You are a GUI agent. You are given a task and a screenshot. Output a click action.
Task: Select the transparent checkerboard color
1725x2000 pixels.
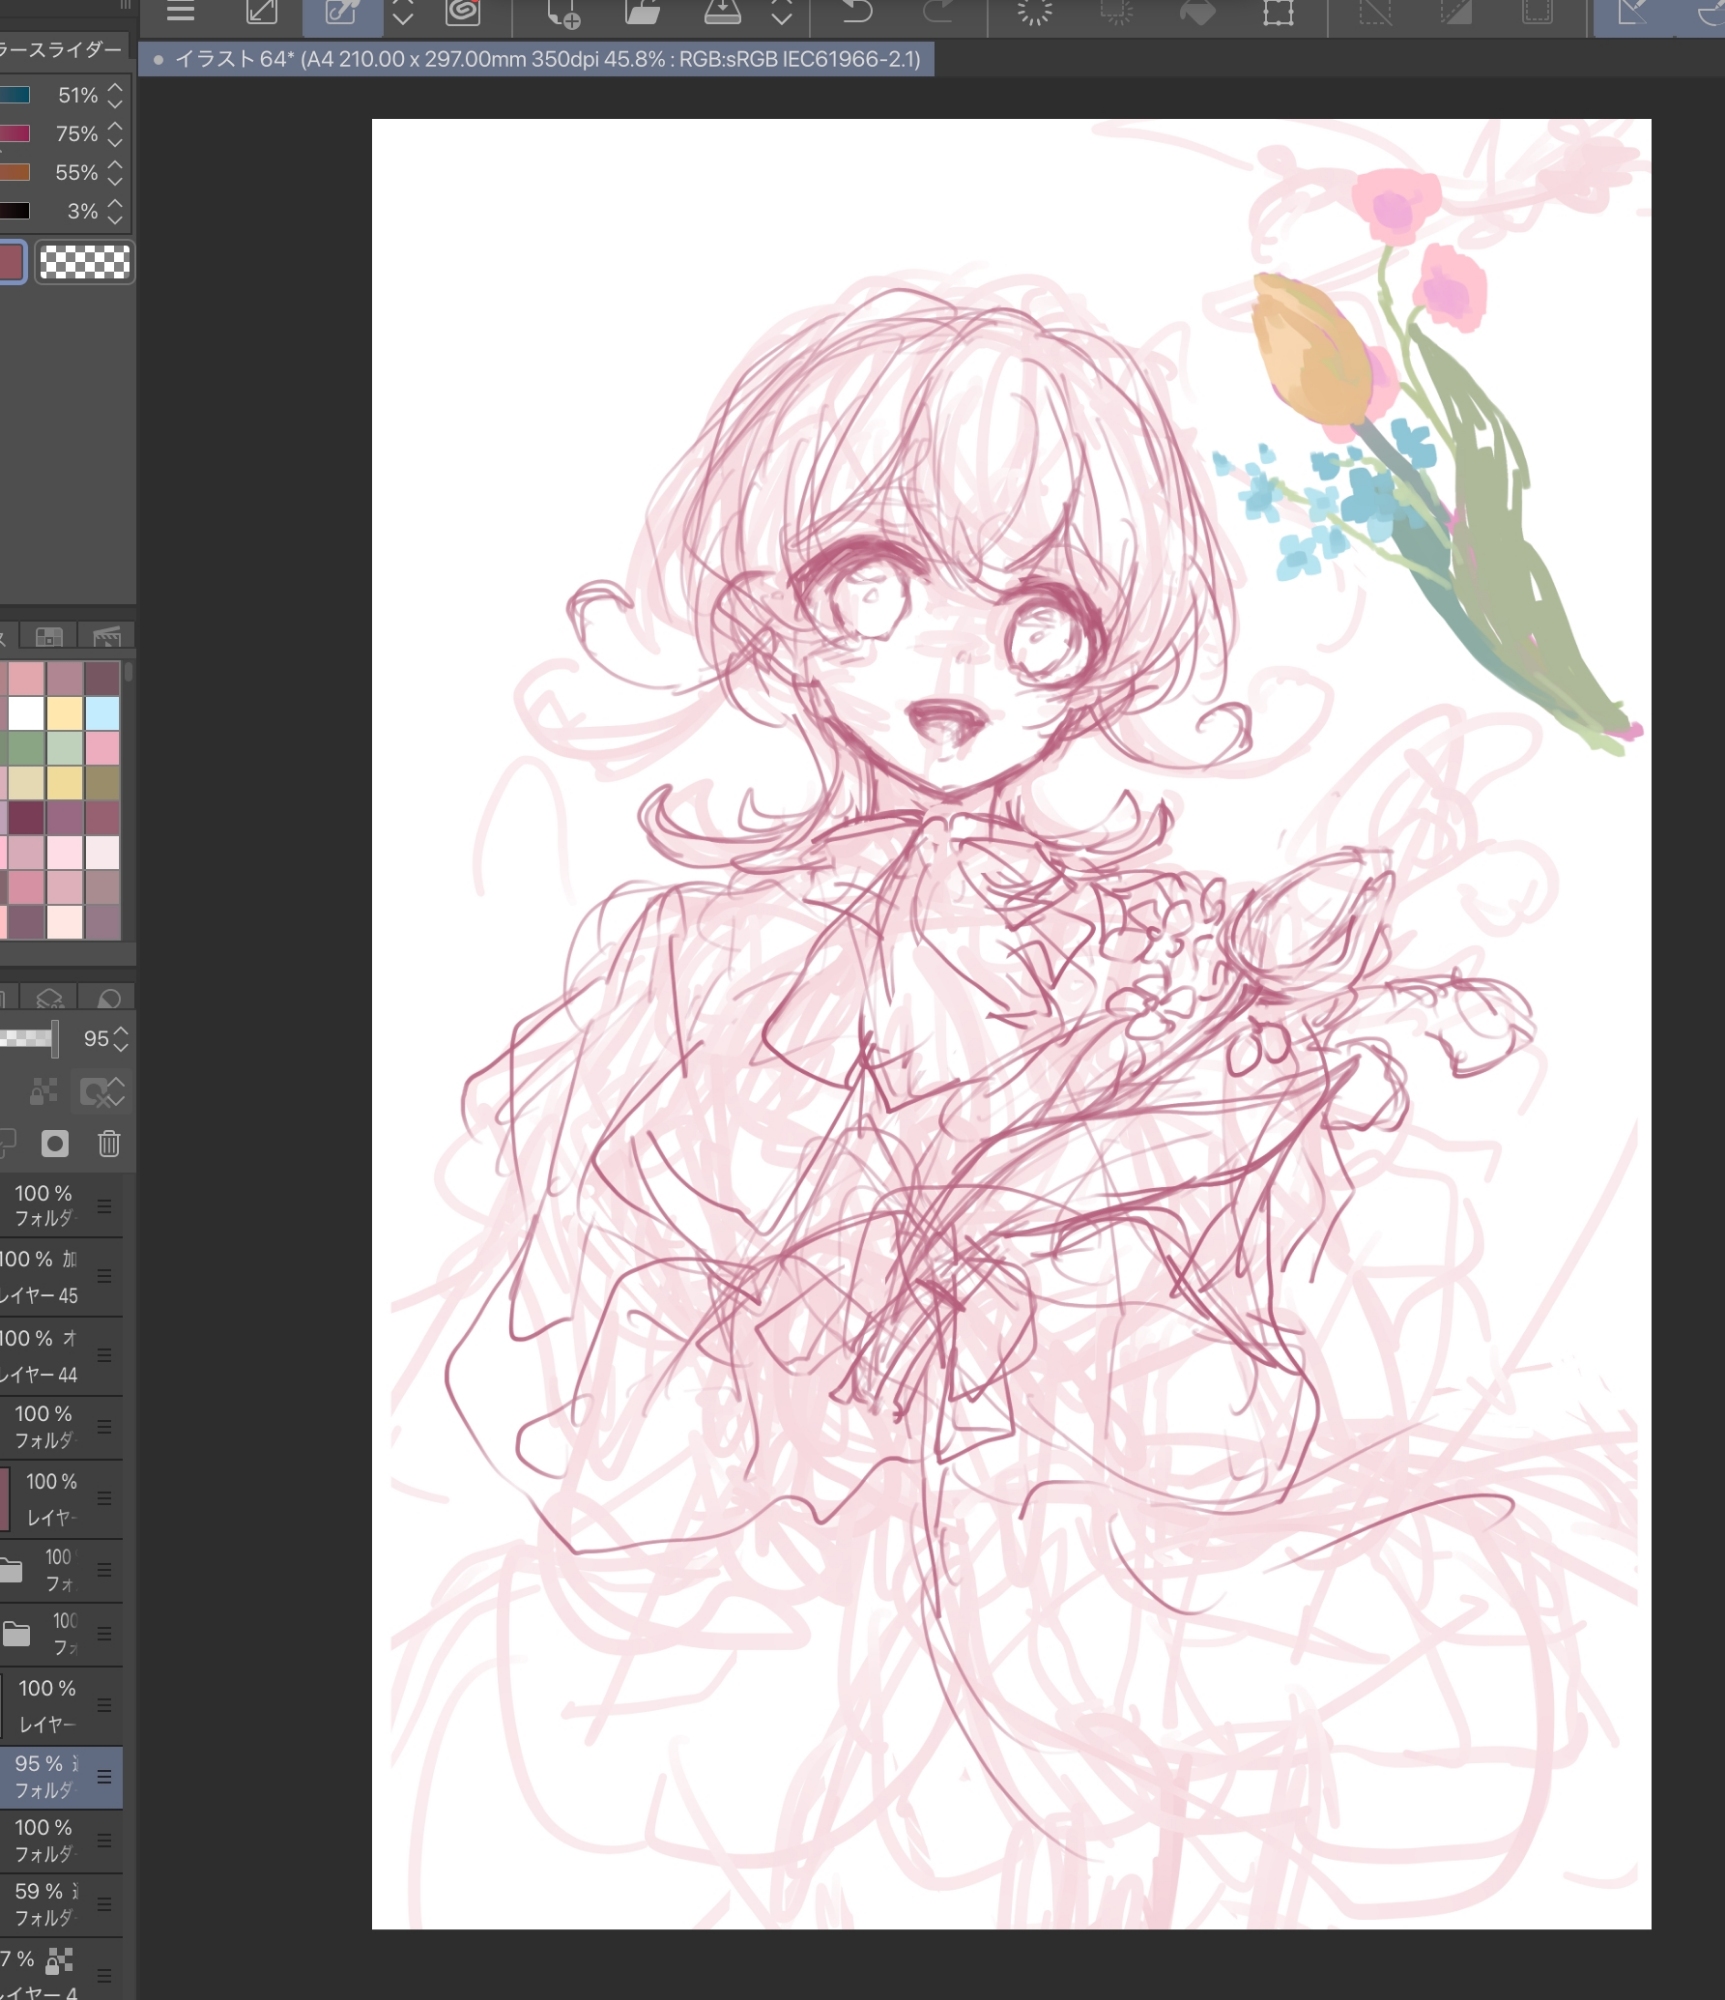84,262
